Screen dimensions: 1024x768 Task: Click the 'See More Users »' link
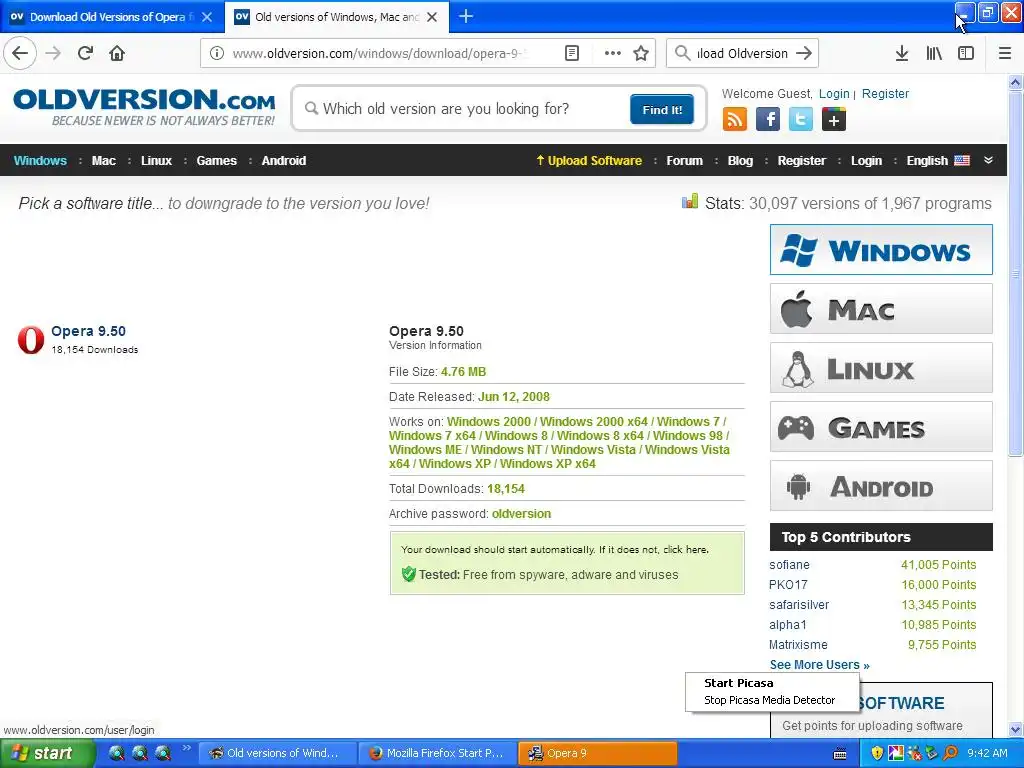click(820, 665)
